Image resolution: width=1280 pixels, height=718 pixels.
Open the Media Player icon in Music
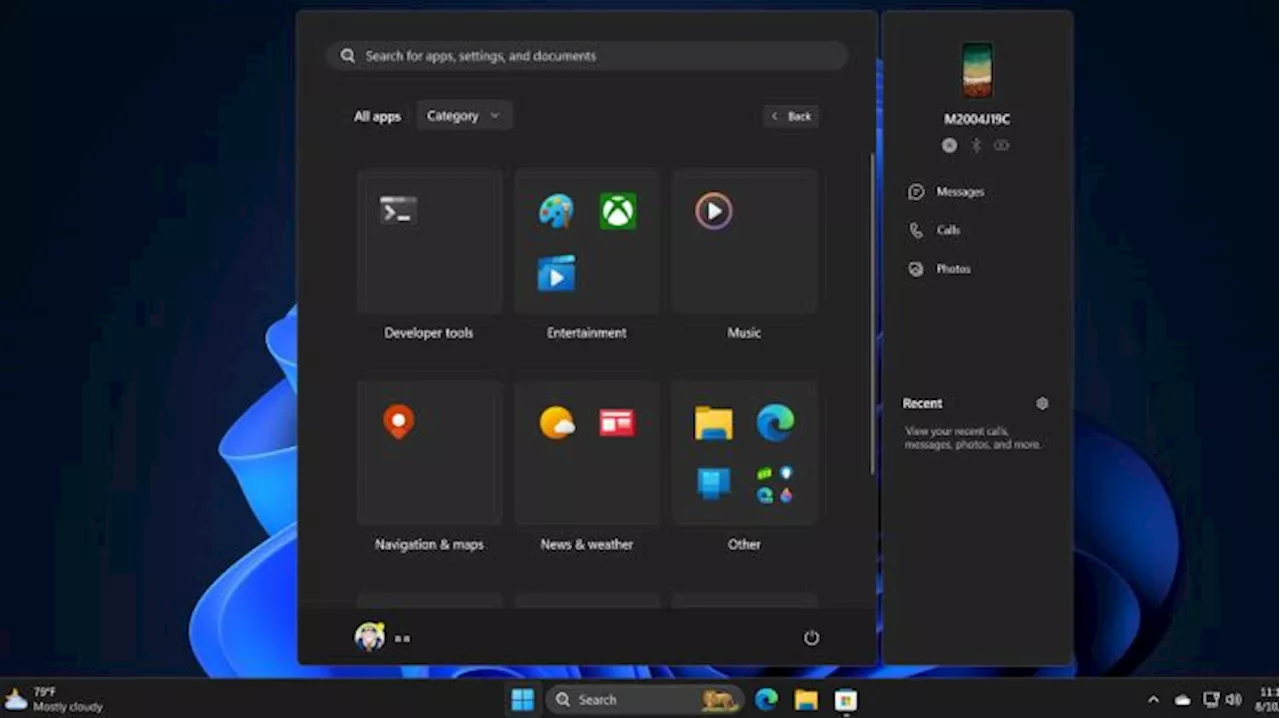pos(713,211)
